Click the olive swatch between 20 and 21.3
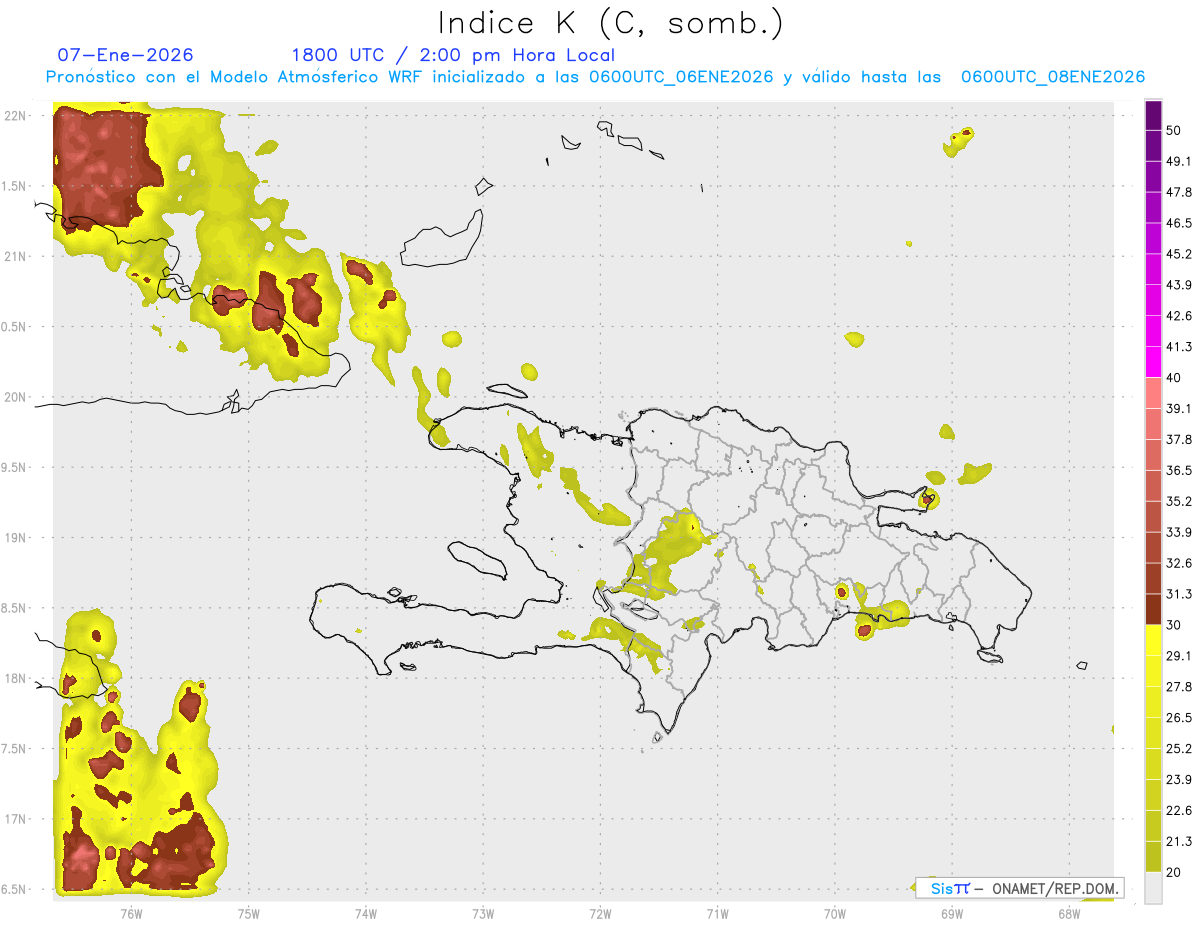Viewport: 1200px width, 927px height. [x=1153, y=857]
